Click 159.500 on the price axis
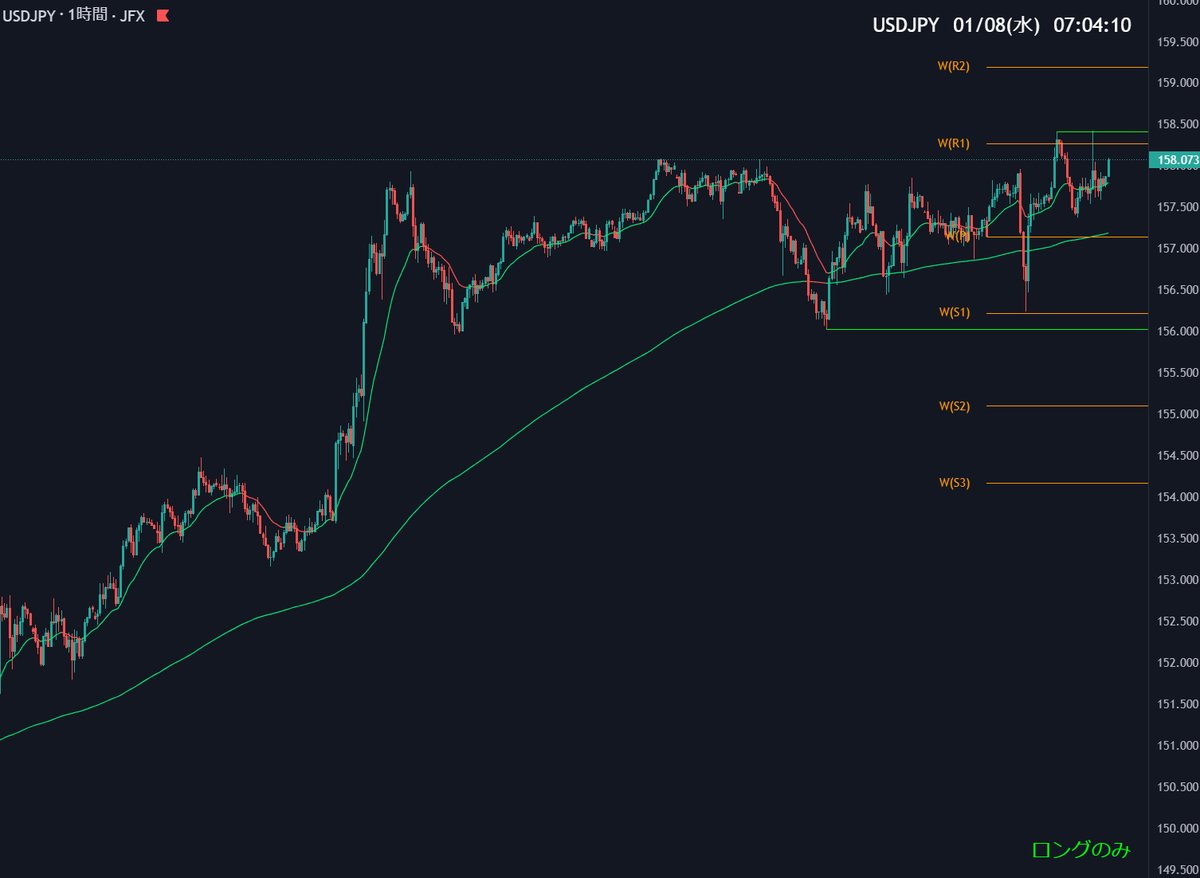This screenshot has width=1200, height=878. click(x=1177, y=42)
